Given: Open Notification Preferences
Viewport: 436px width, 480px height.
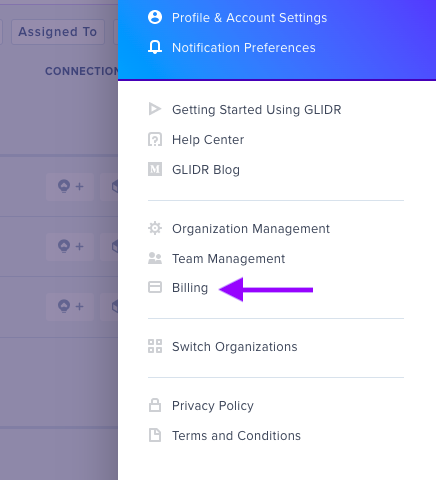Looking at the screenshot, I should 244,47.
